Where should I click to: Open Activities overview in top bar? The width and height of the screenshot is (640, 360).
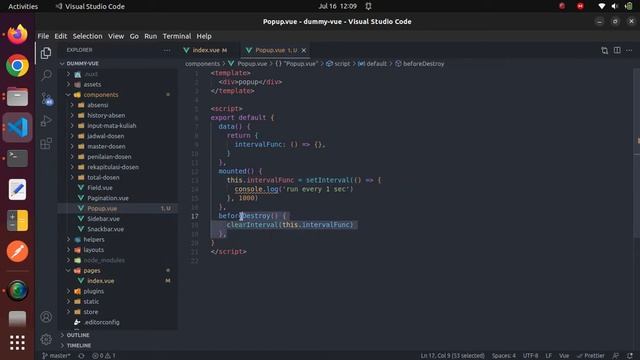23,7
